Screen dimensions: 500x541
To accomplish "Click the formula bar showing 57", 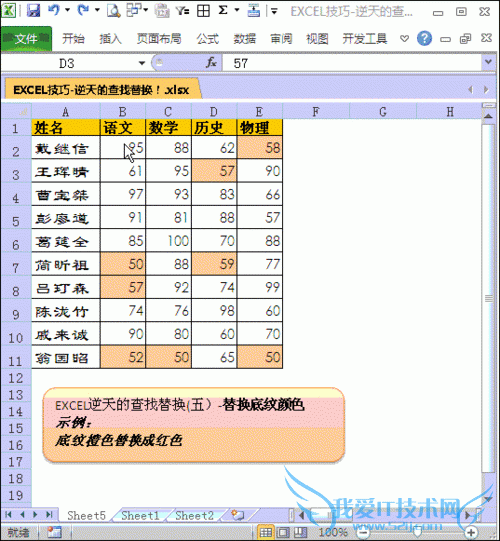I will pos(352,63).
